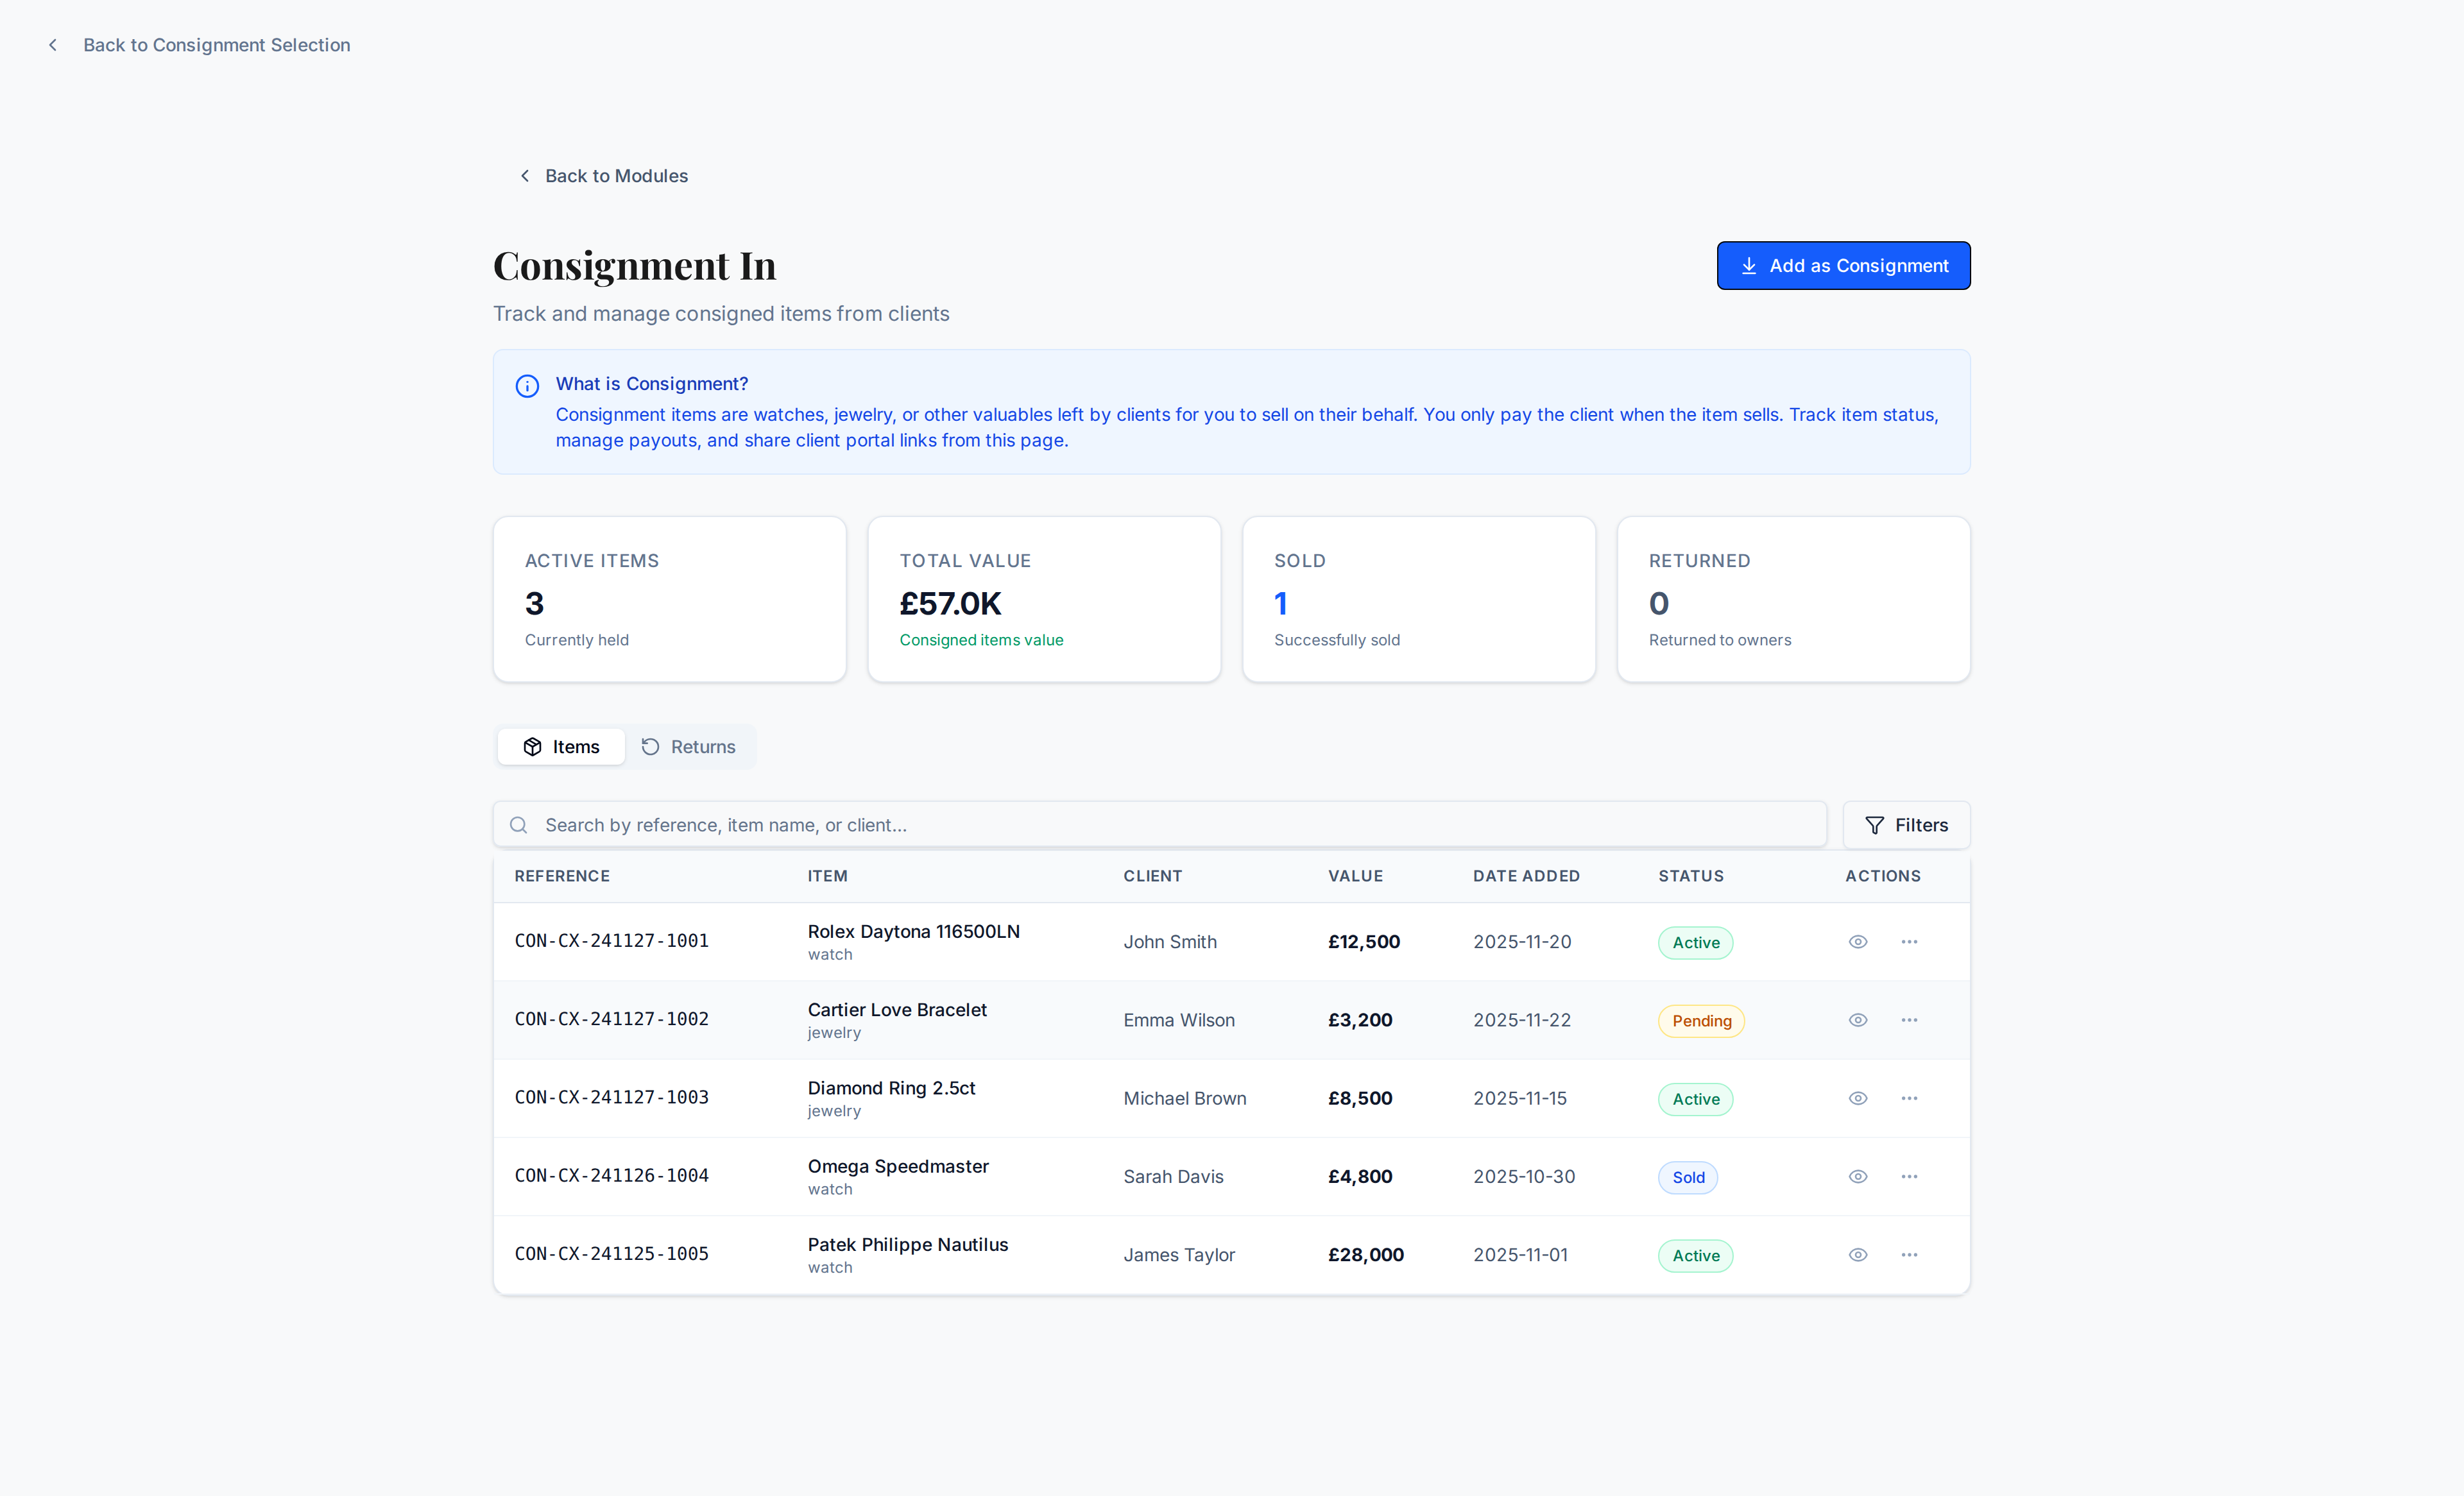The height and width of the screenshot is (1496, 2464).
Task: Go back to Consignment Selection
Action: click(x=199, y=45)
